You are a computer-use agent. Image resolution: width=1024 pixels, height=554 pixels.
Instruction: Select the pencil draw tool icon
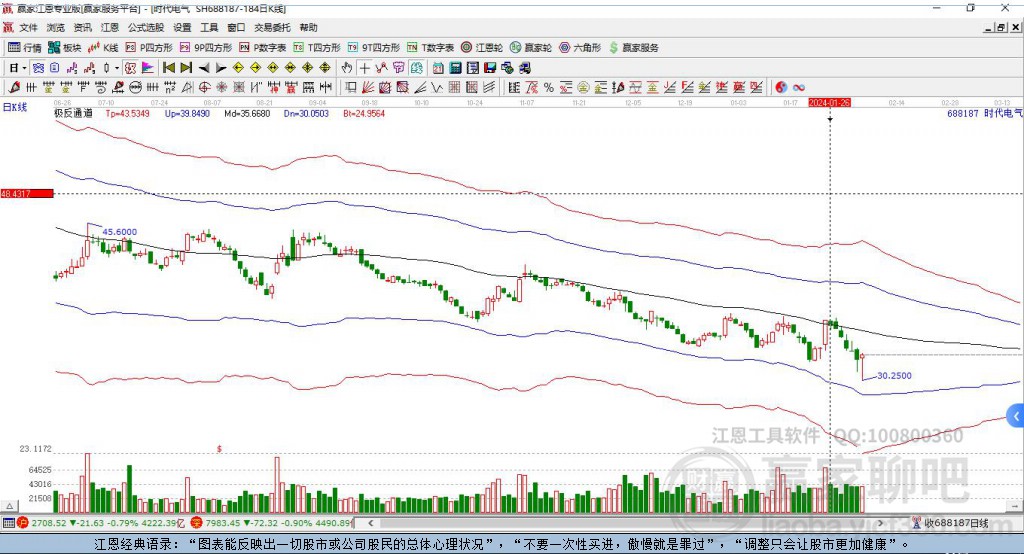[14, 88]
